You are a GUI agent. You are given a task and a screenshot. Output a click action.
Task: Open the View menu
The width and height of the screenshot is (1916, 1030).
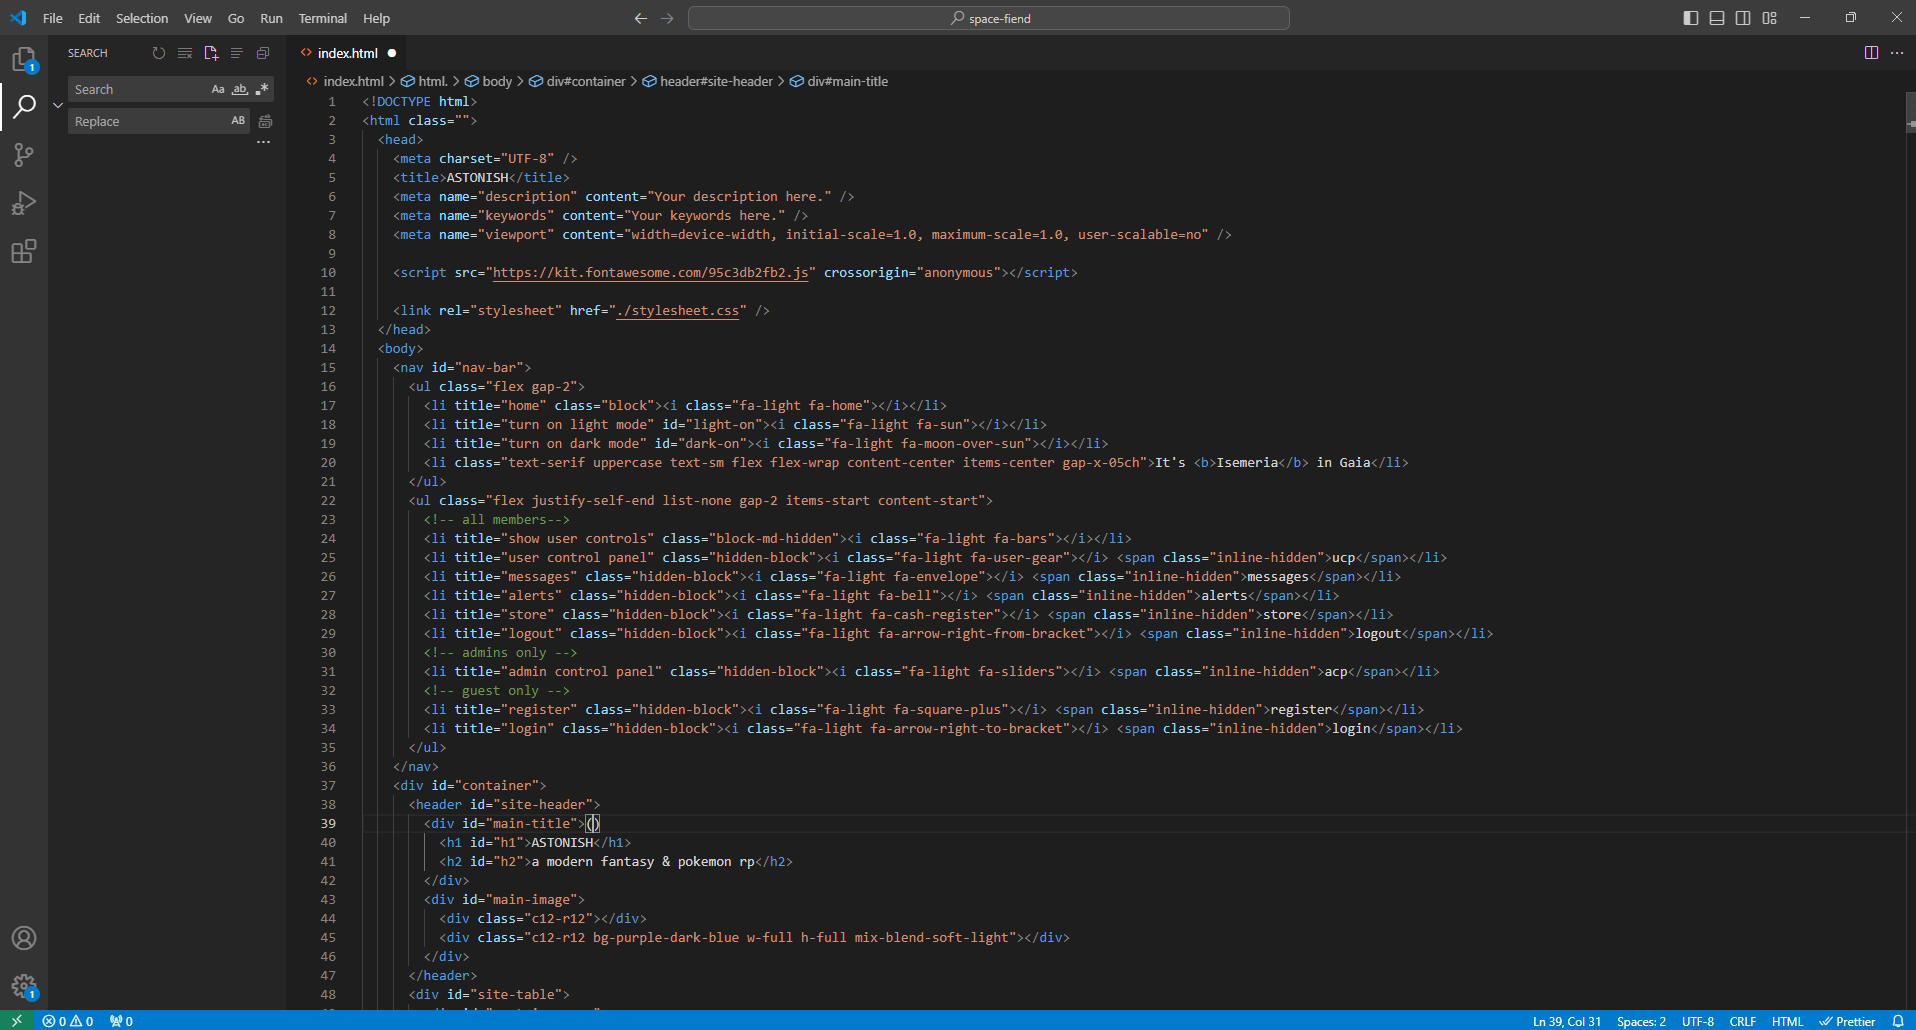[x=198, y=18]
